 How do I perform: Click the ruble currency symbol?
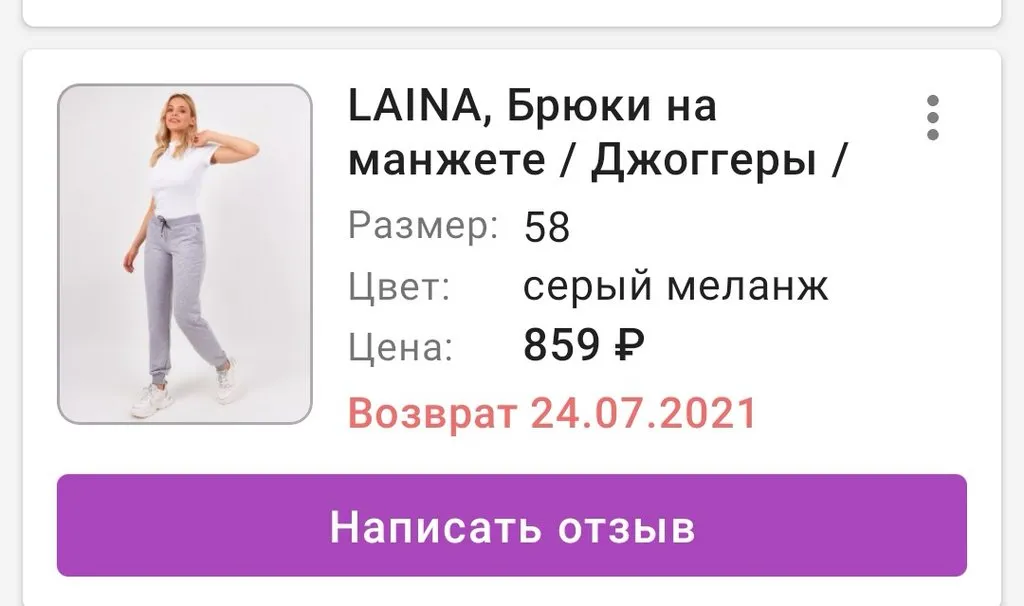[x=630, y=345]
